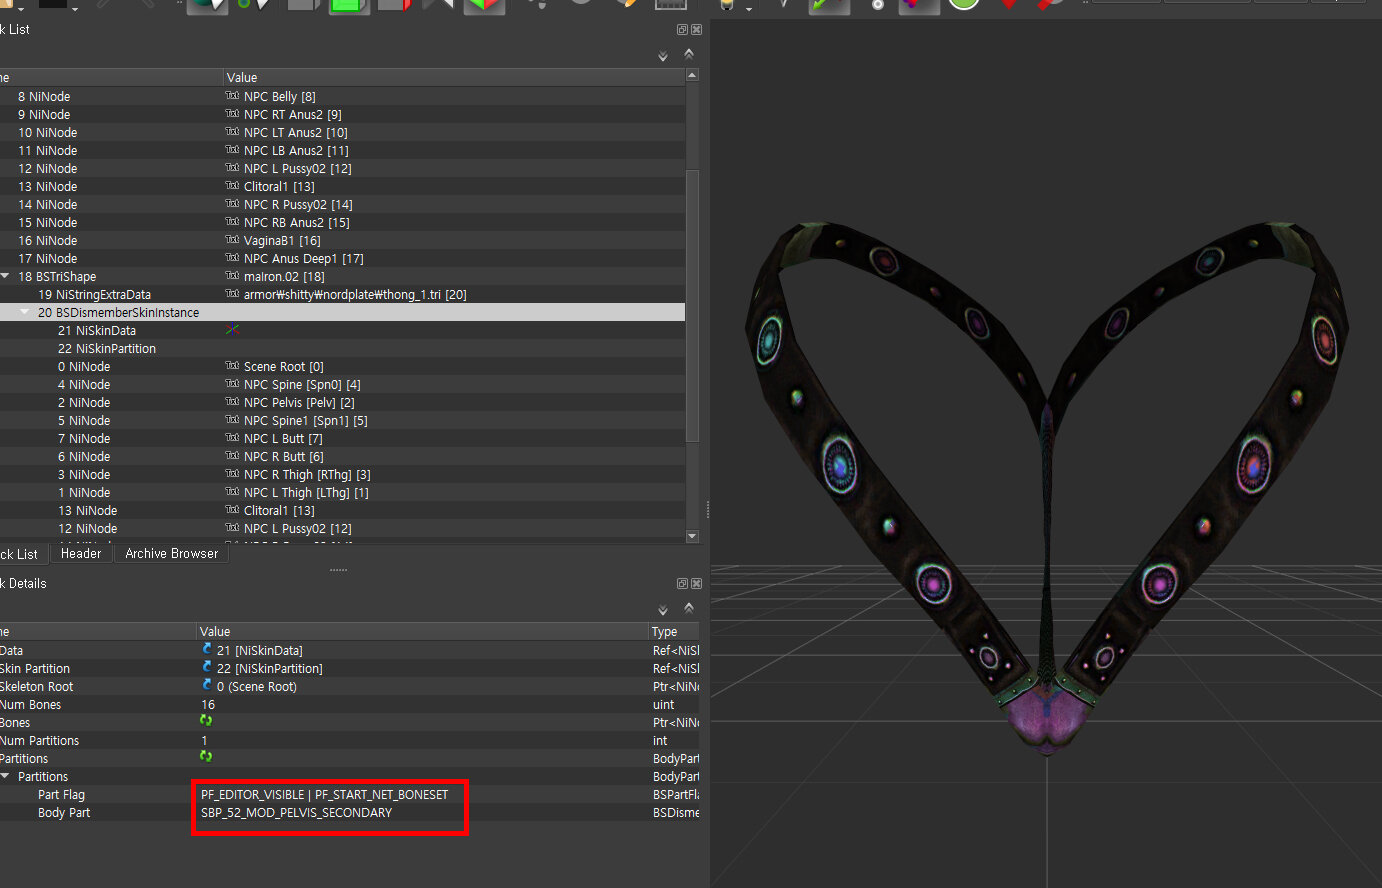1382x888 pixels.
Task: Collapse the Partitions group in Block Details
Action: pos(6,776)
